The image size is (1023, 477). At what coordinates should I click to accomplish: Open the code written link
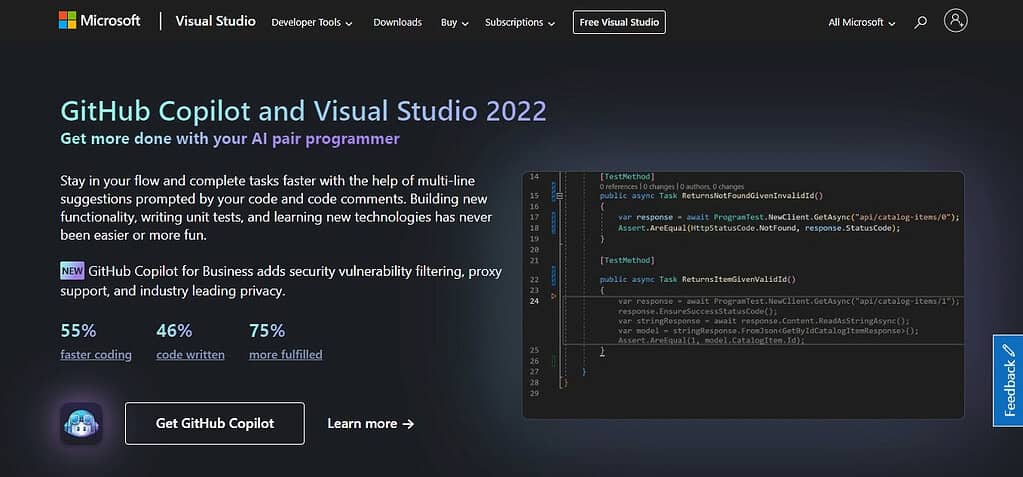coord(191,355)
